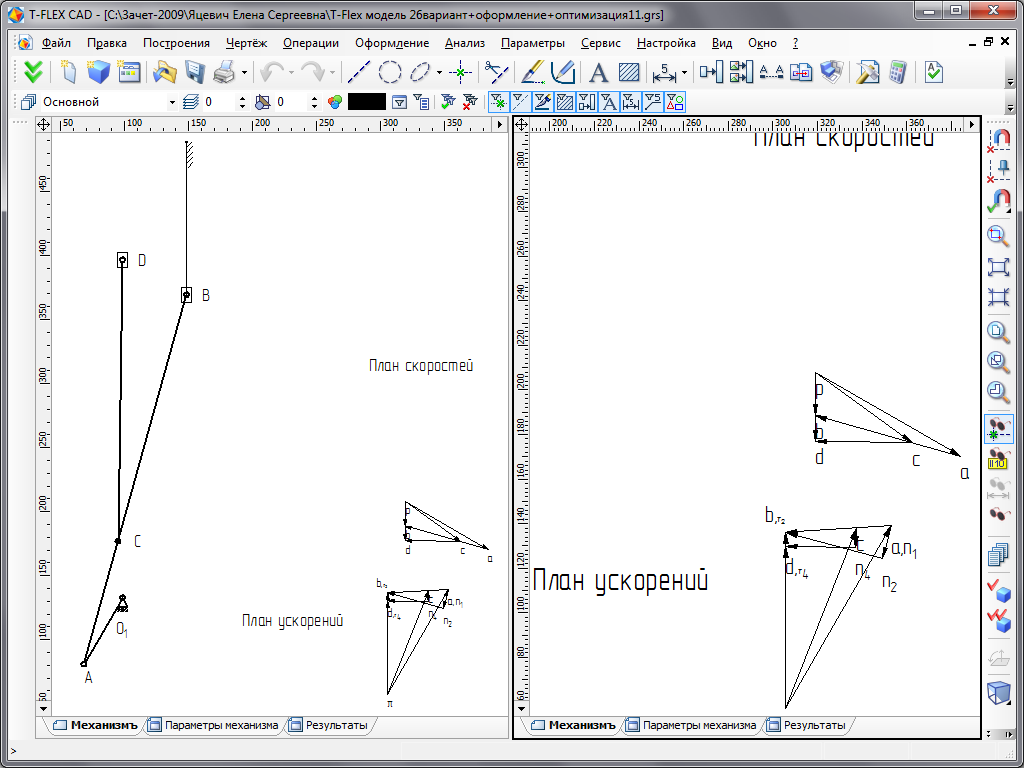This screenshot has width=1024, height=768.
Task: Select the text tool (letter A)
Action: 598,72
